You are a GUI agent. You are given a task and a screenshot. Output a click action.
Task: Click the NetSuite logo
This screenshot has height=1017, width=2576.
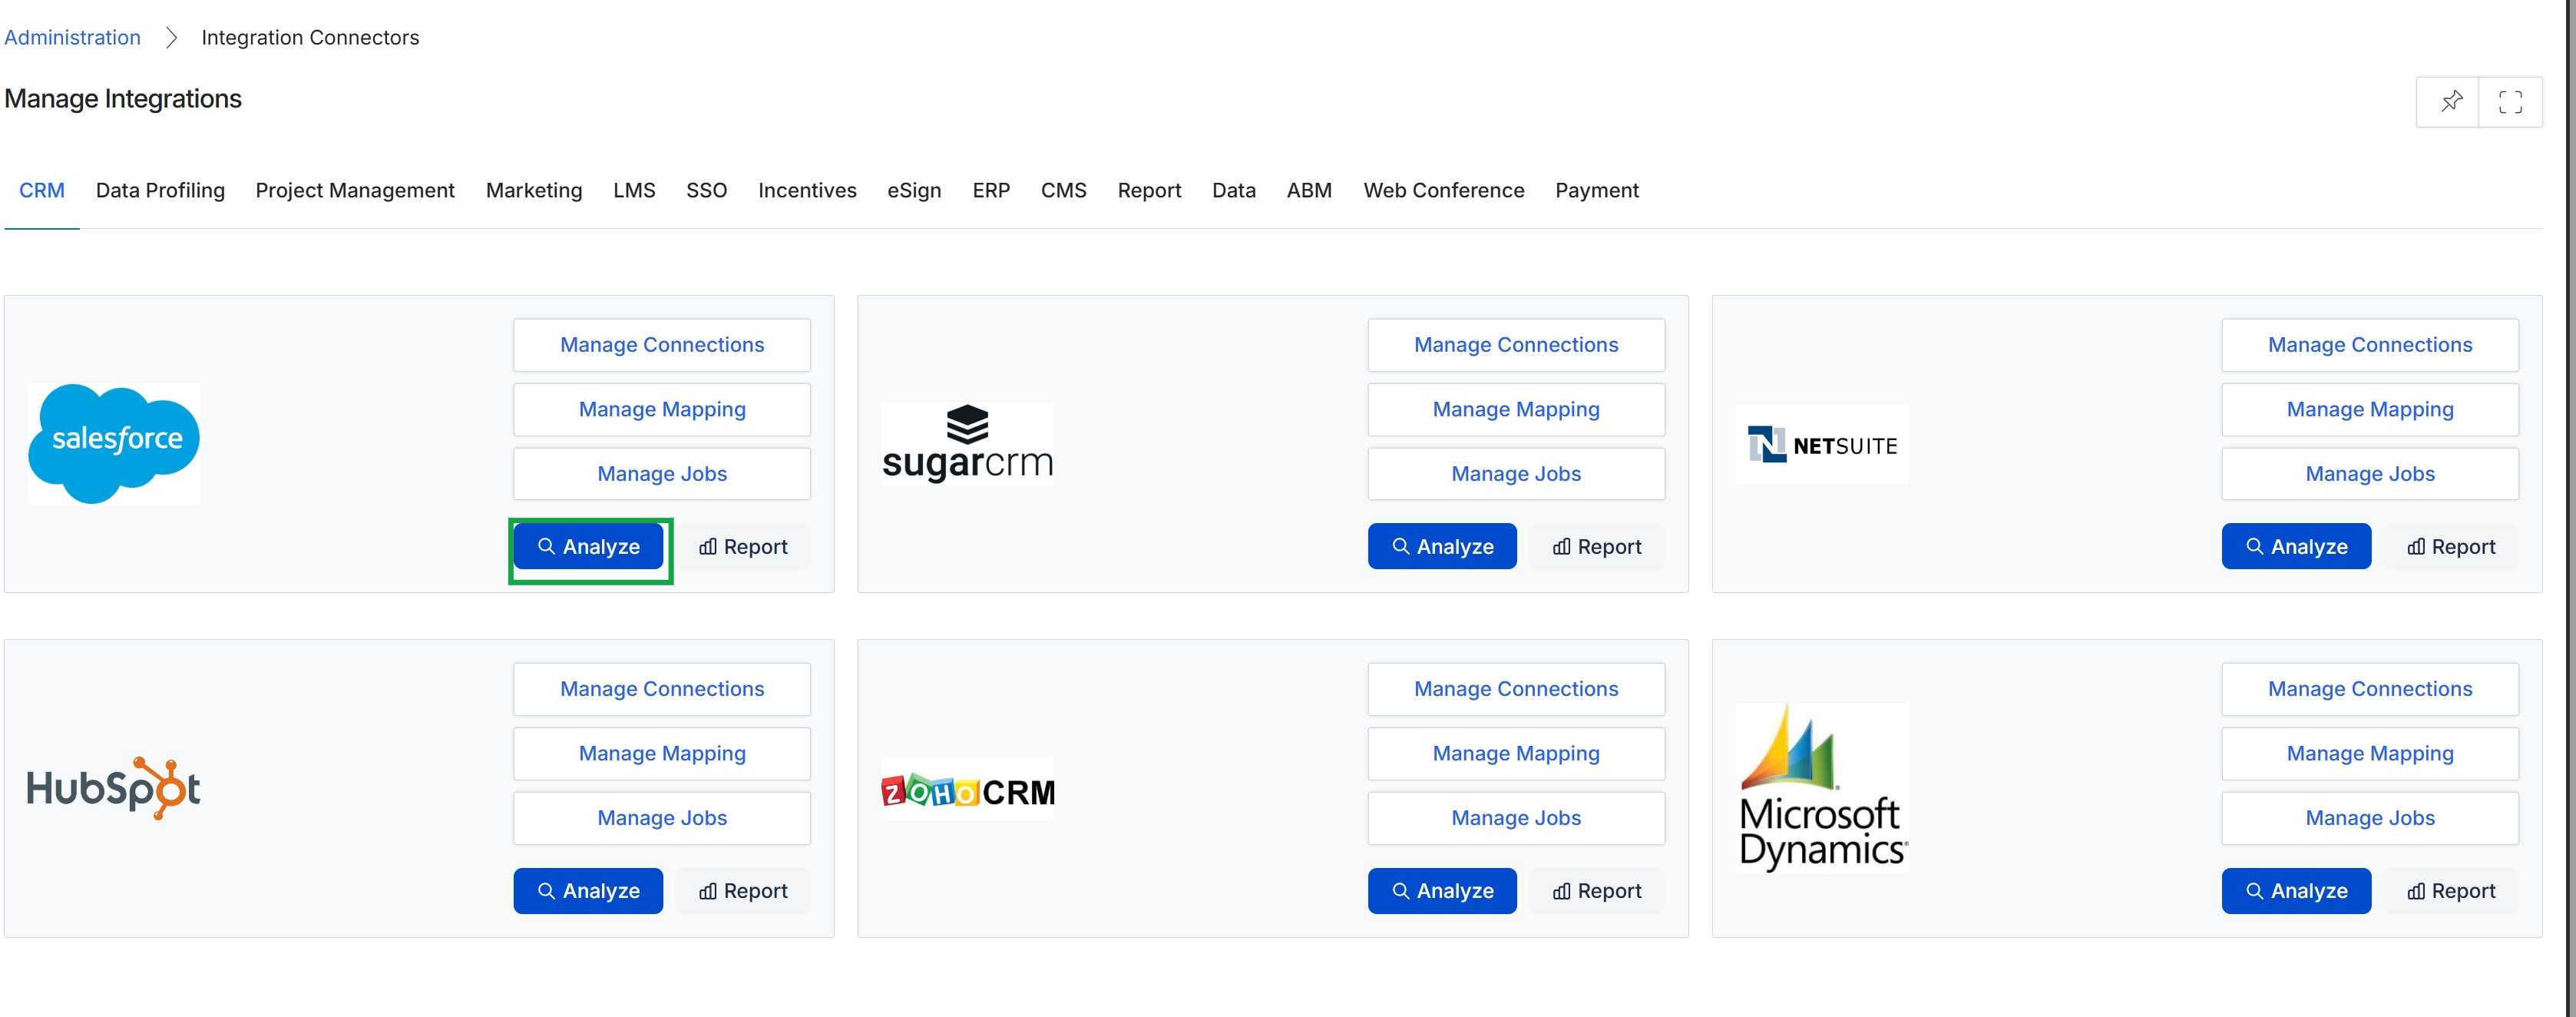(1822, 444)
